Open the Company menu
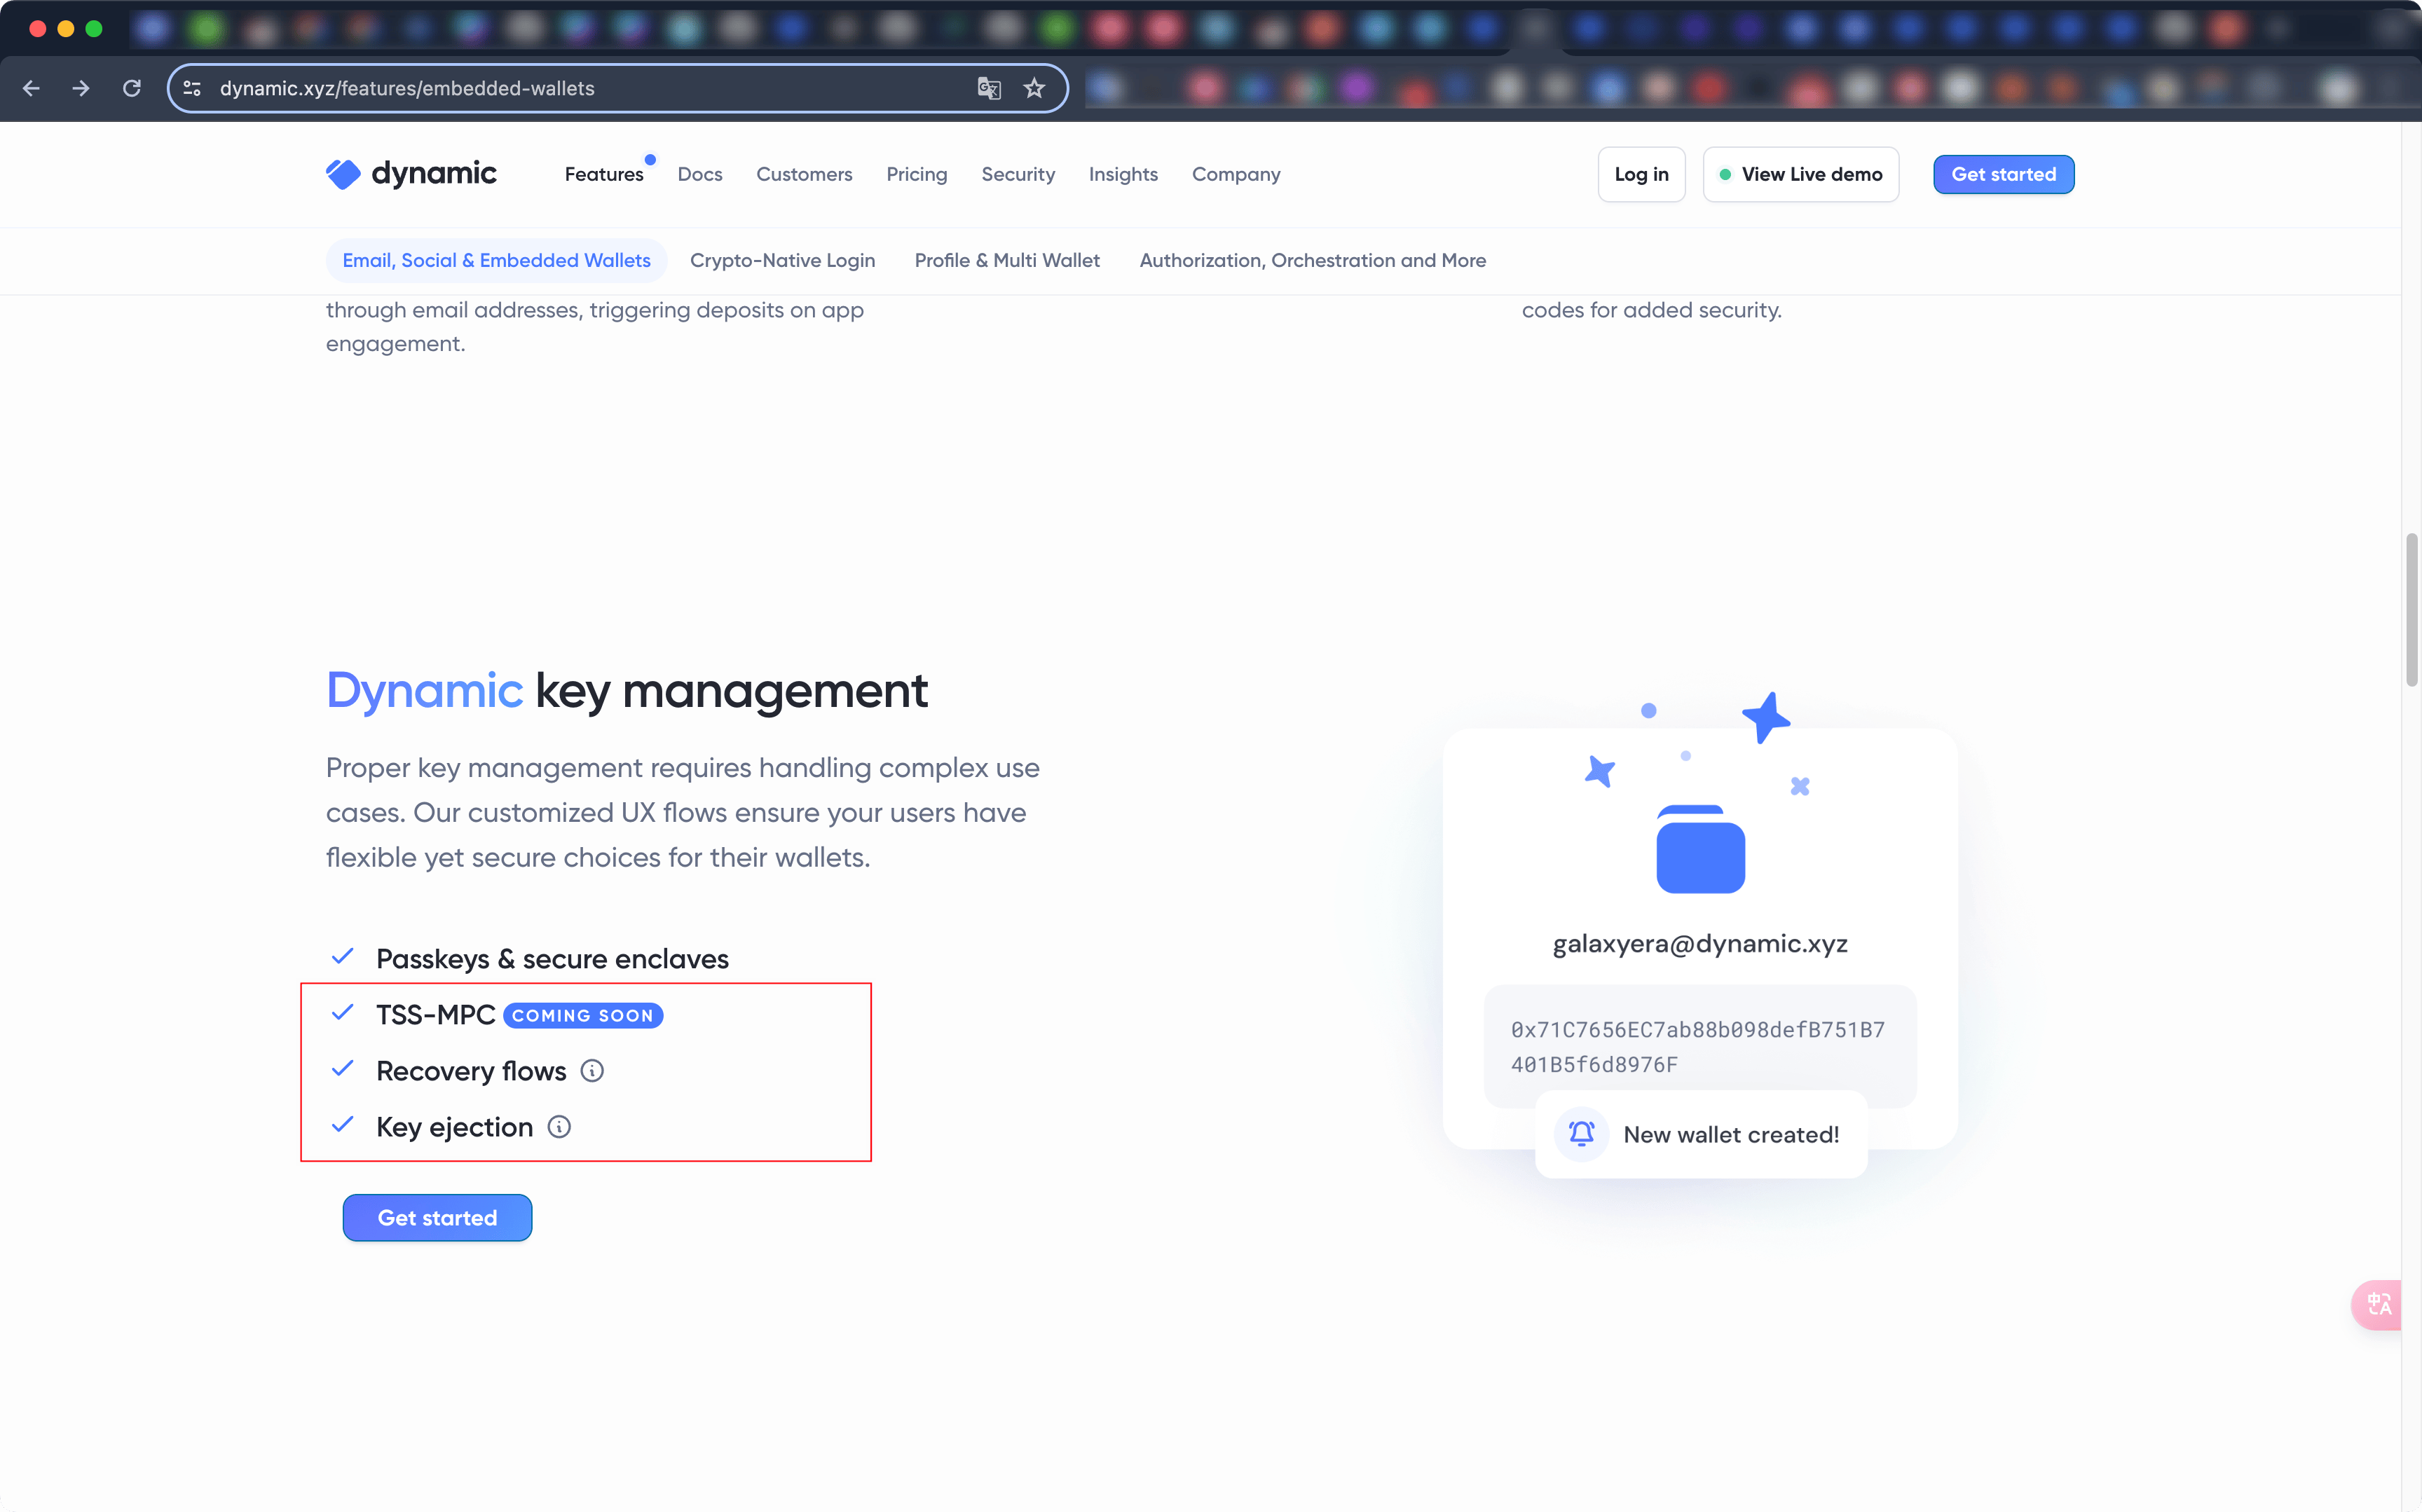2422x1512 pixels. pyautogui.click(x=1236, y=174)
